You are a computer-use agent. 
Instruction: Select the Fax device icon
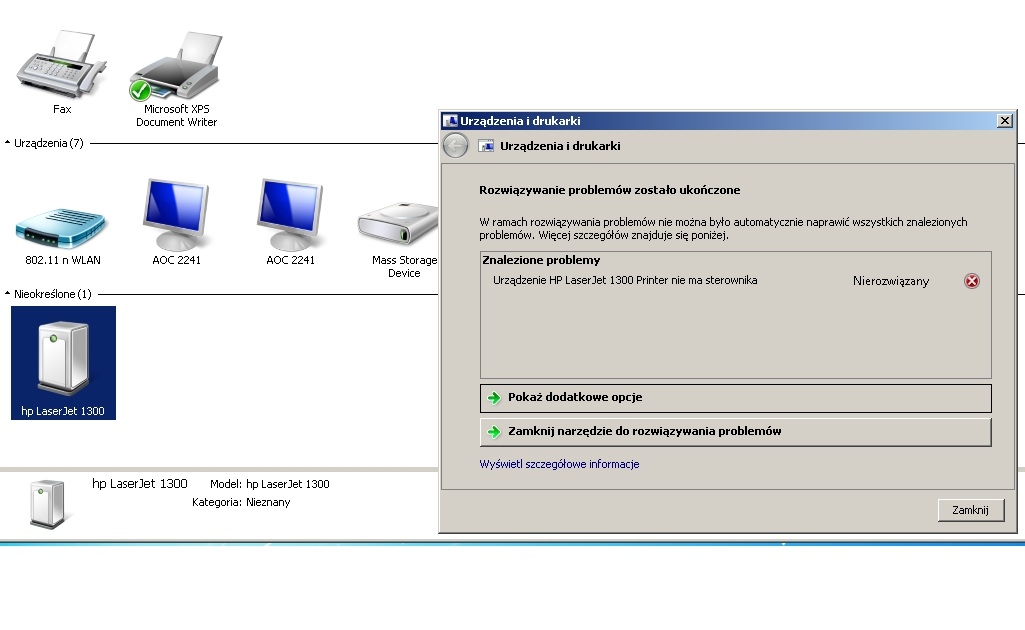[62, 65]
